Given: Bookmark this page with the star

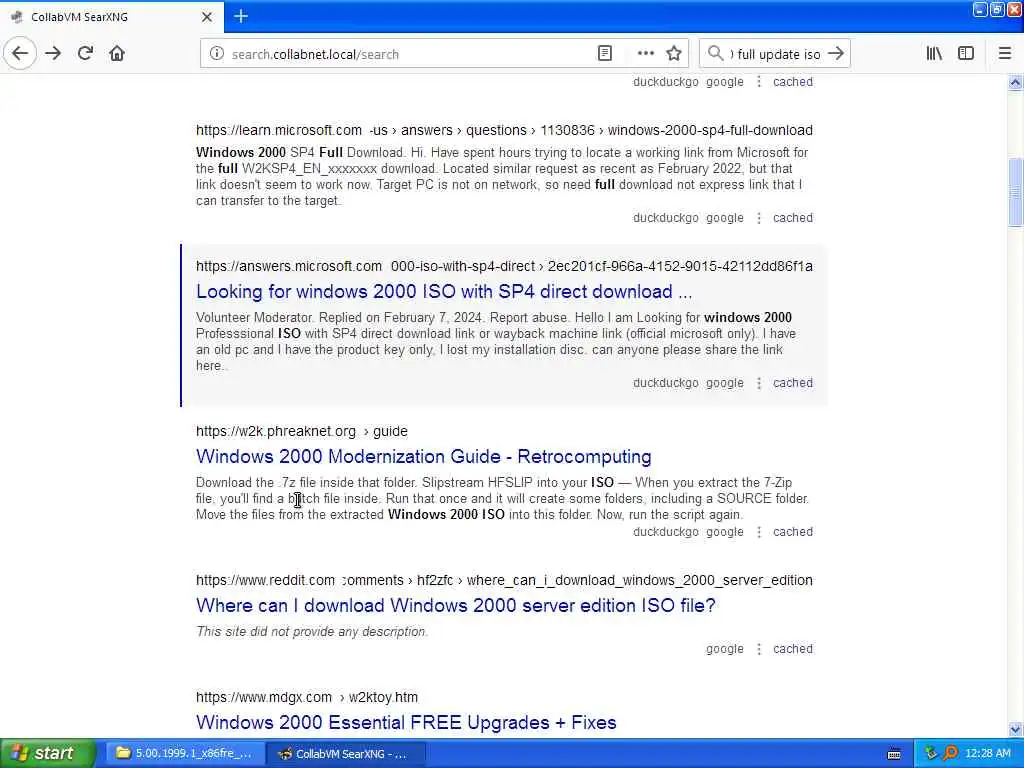Looking at the screenshot, I should click(674, 54).
